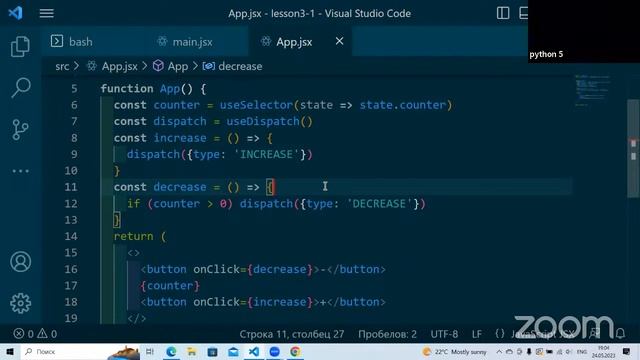Switch to the main.jsx tab
The width and height of the screenshot is (640, 360).
(x=186, y=42)
